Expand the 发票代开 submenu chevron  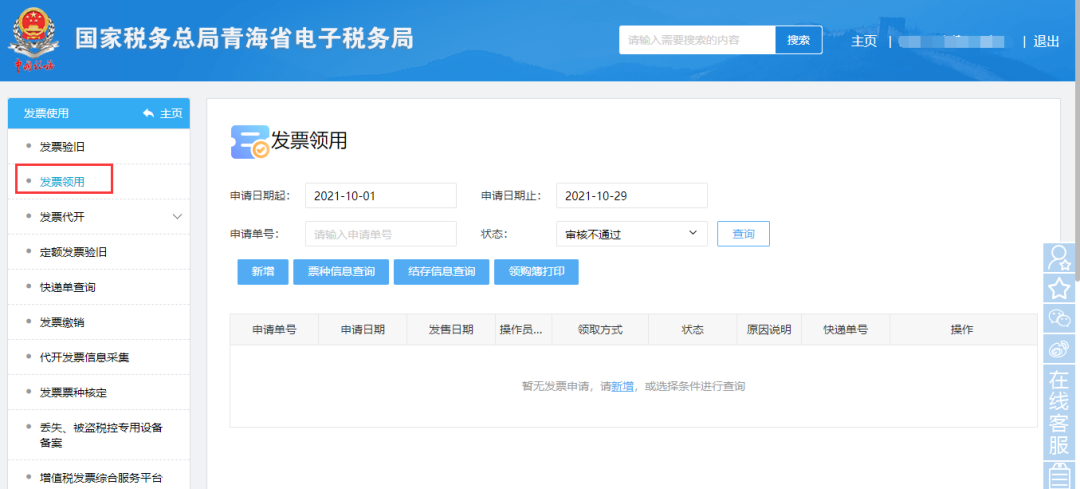tap(177, 217)
